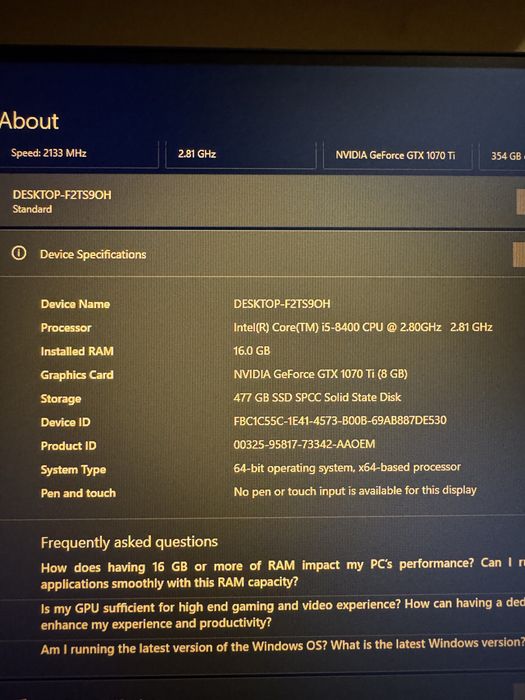Click the About page title

(29, 121)
